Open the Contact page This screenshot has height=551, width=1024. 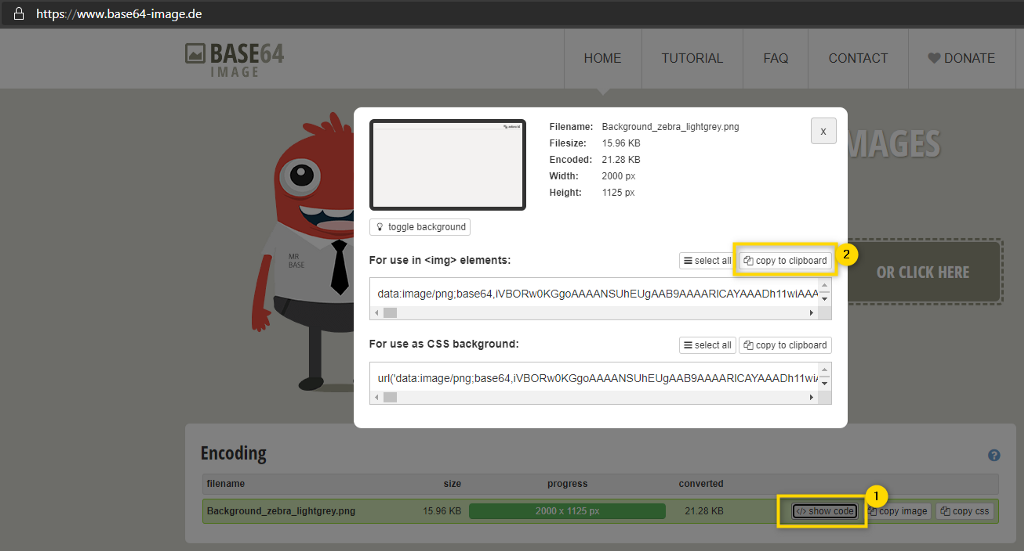pyautogui.click(x=858, y=58)
